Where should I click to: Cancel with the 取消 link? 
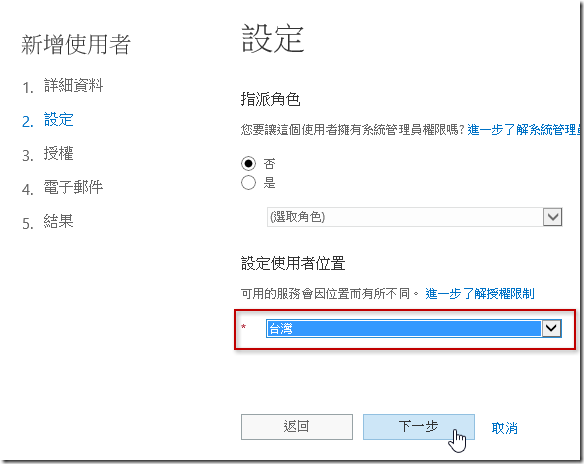[504, 428]
